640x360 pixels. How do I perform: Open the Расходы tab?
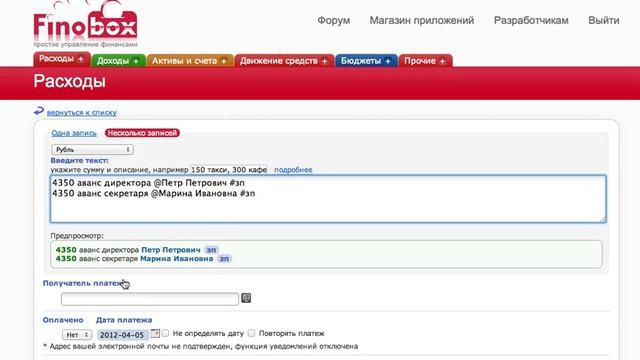click(62, 60)
